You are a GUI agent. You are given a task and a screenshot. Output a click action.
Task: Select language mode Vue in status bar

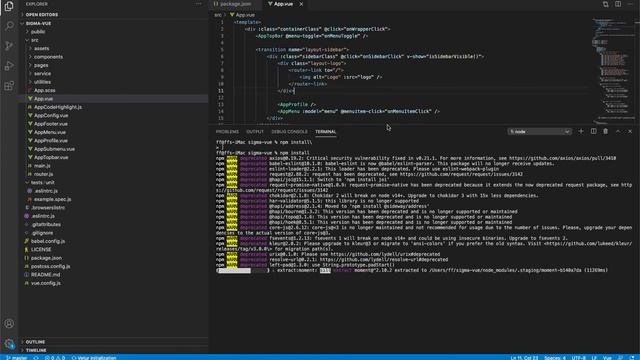pyautogui.click(x=607, y=358)
